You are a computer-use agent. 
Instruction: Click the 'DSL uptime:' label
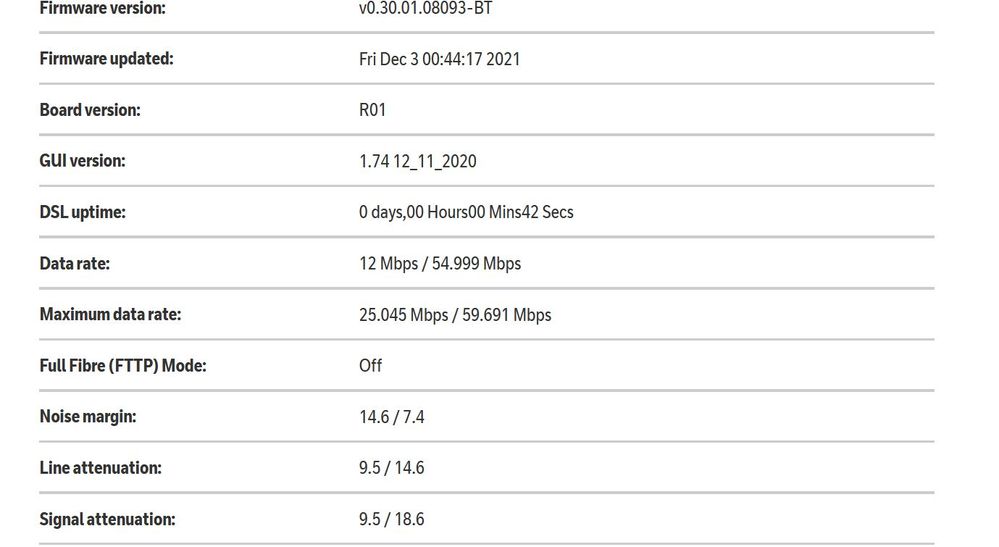(x=82, y=212)
